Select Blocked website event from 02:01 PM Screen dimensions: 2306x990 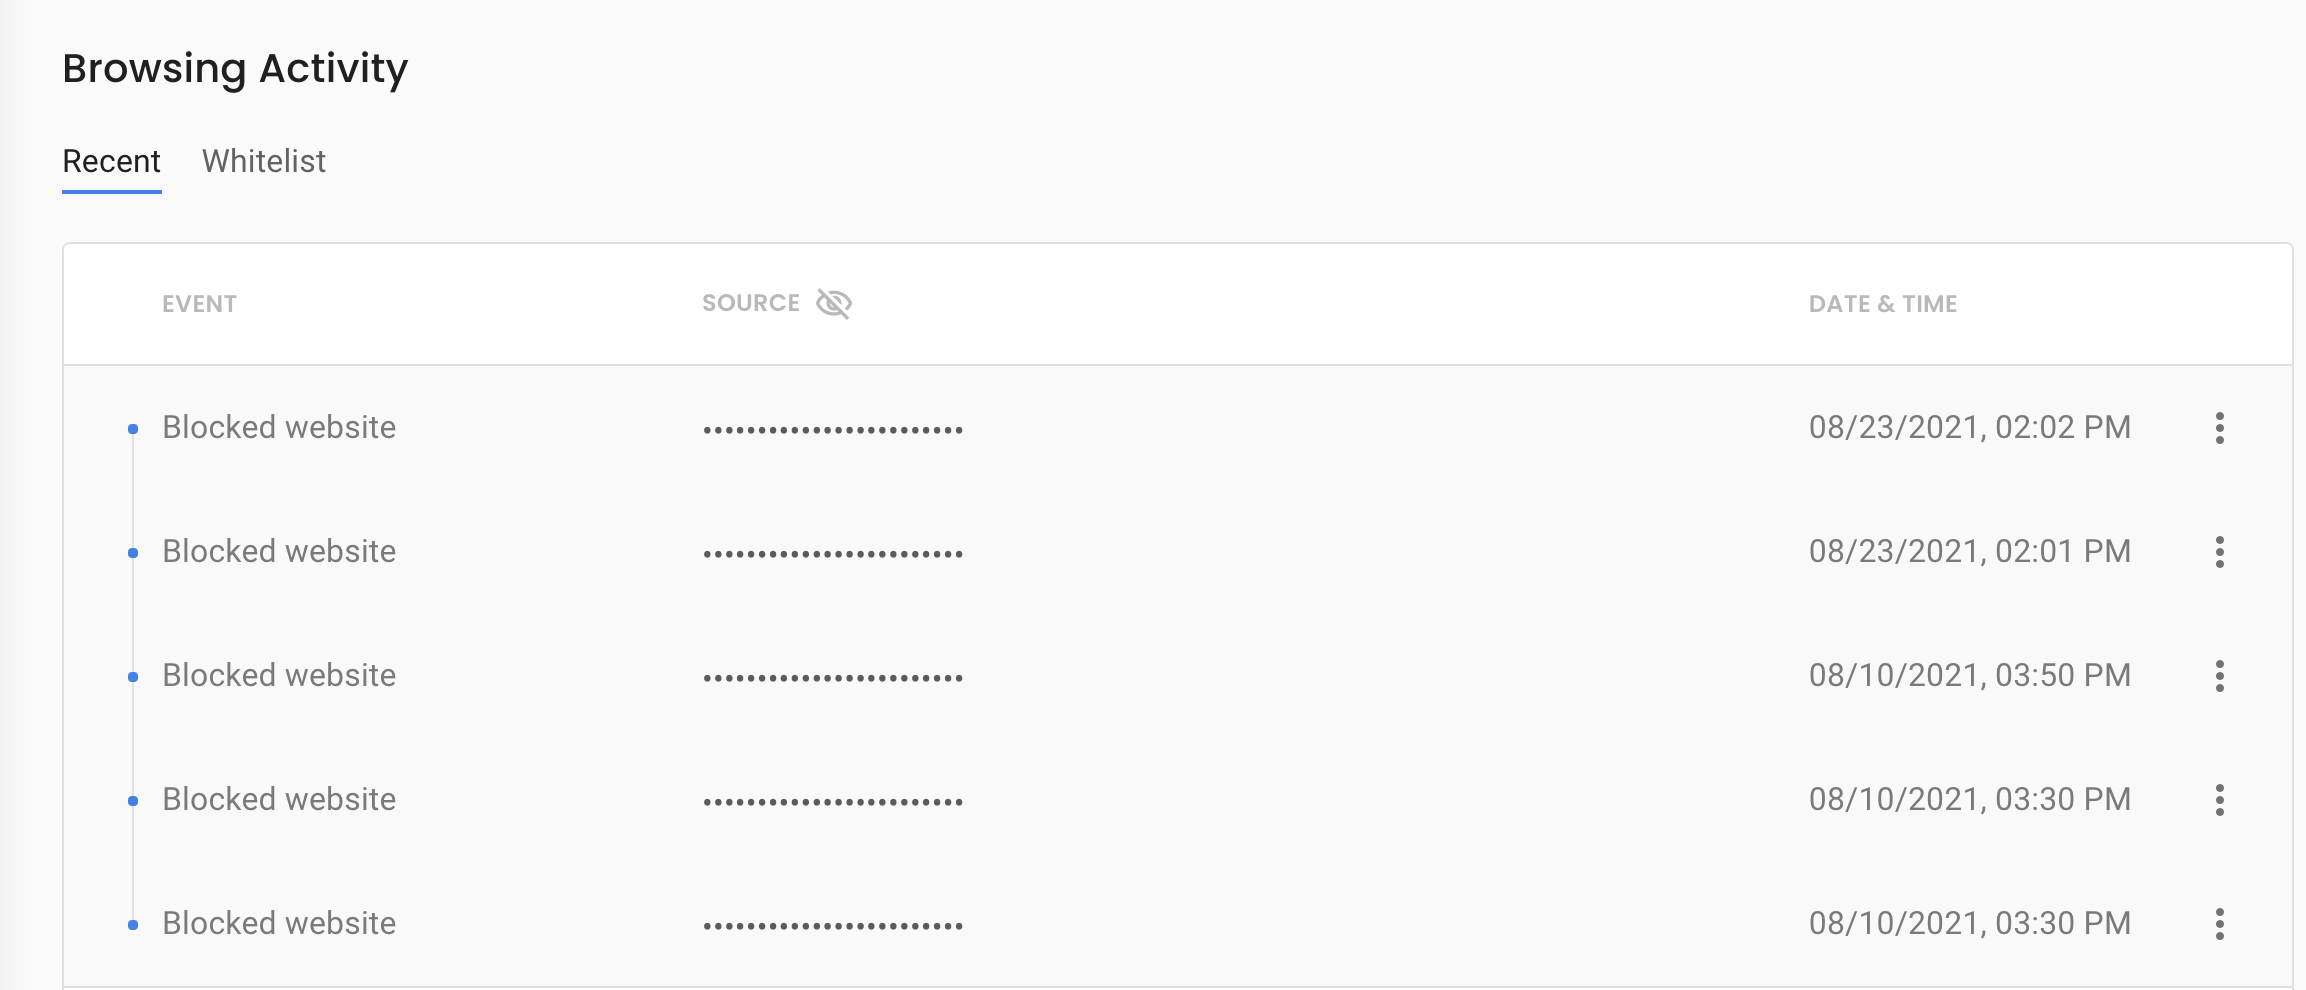279,552
